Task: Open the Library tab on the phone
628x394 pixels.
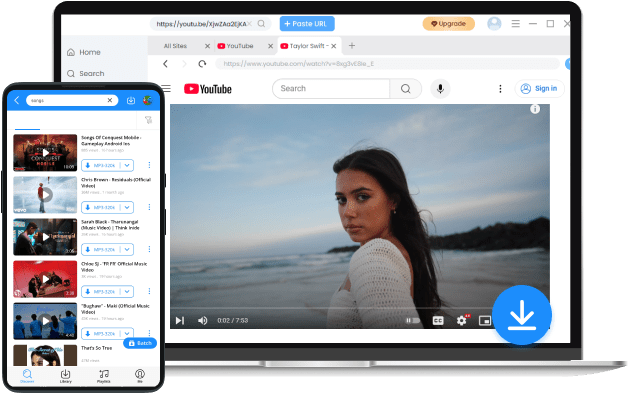Action: [x=65, y=376]
